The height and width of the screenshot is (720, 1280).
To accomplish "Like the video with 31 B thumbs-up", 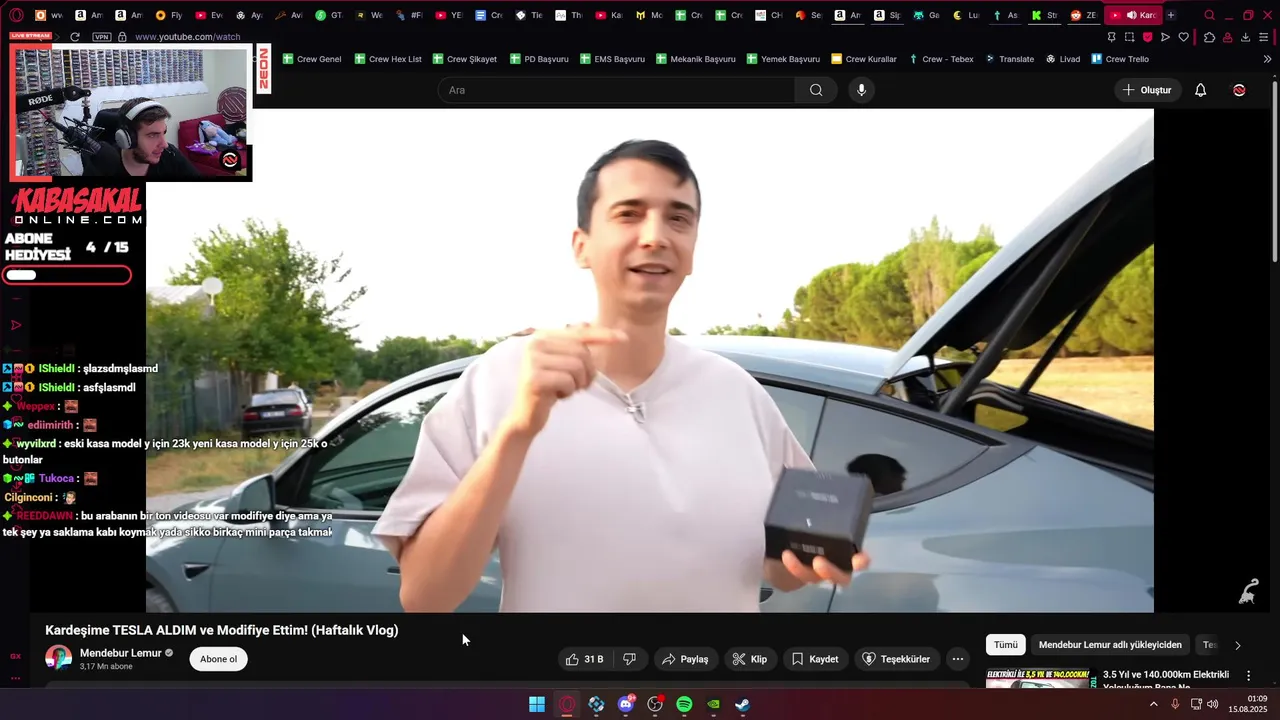I will [584, 659].
